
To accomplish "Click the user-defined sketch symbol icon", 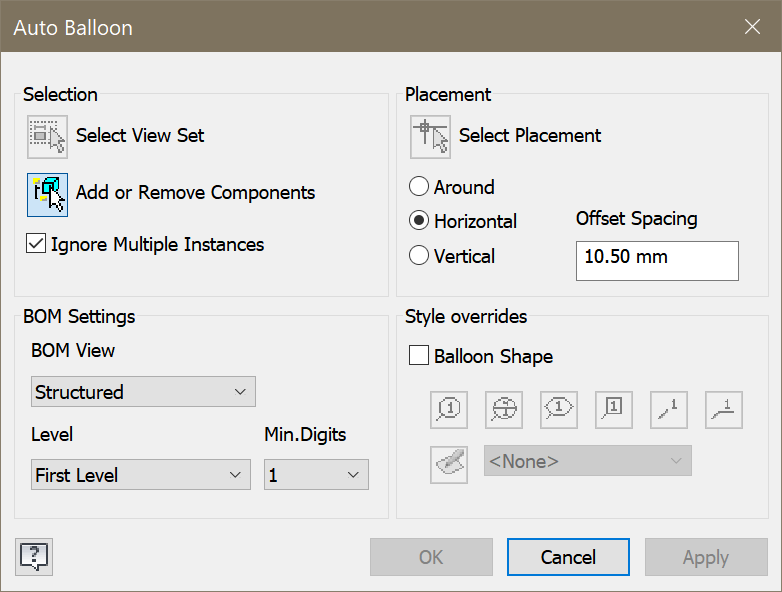I will [449, 463].
